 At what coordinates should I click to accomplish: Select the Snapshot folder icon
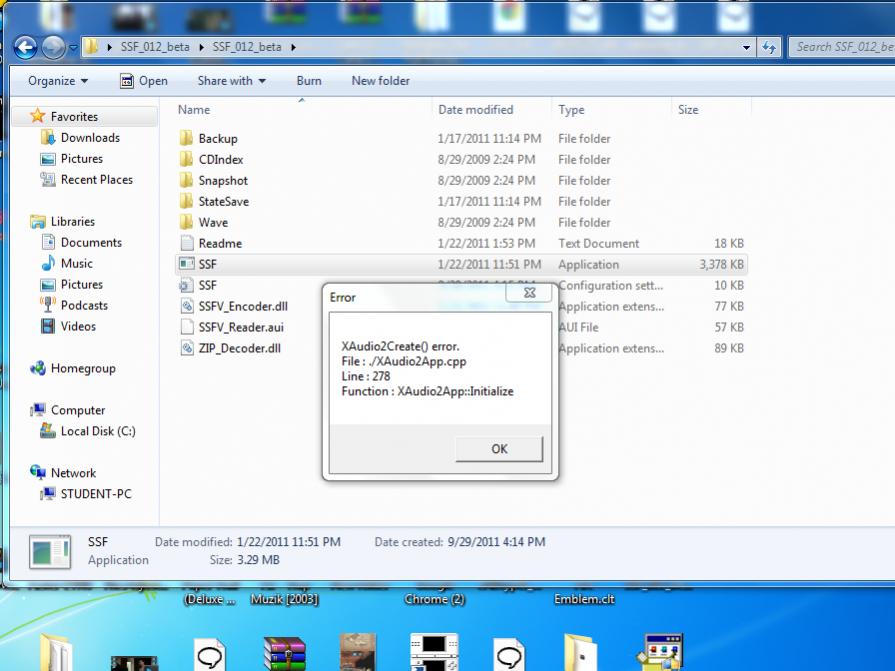(x=186, y=180)
